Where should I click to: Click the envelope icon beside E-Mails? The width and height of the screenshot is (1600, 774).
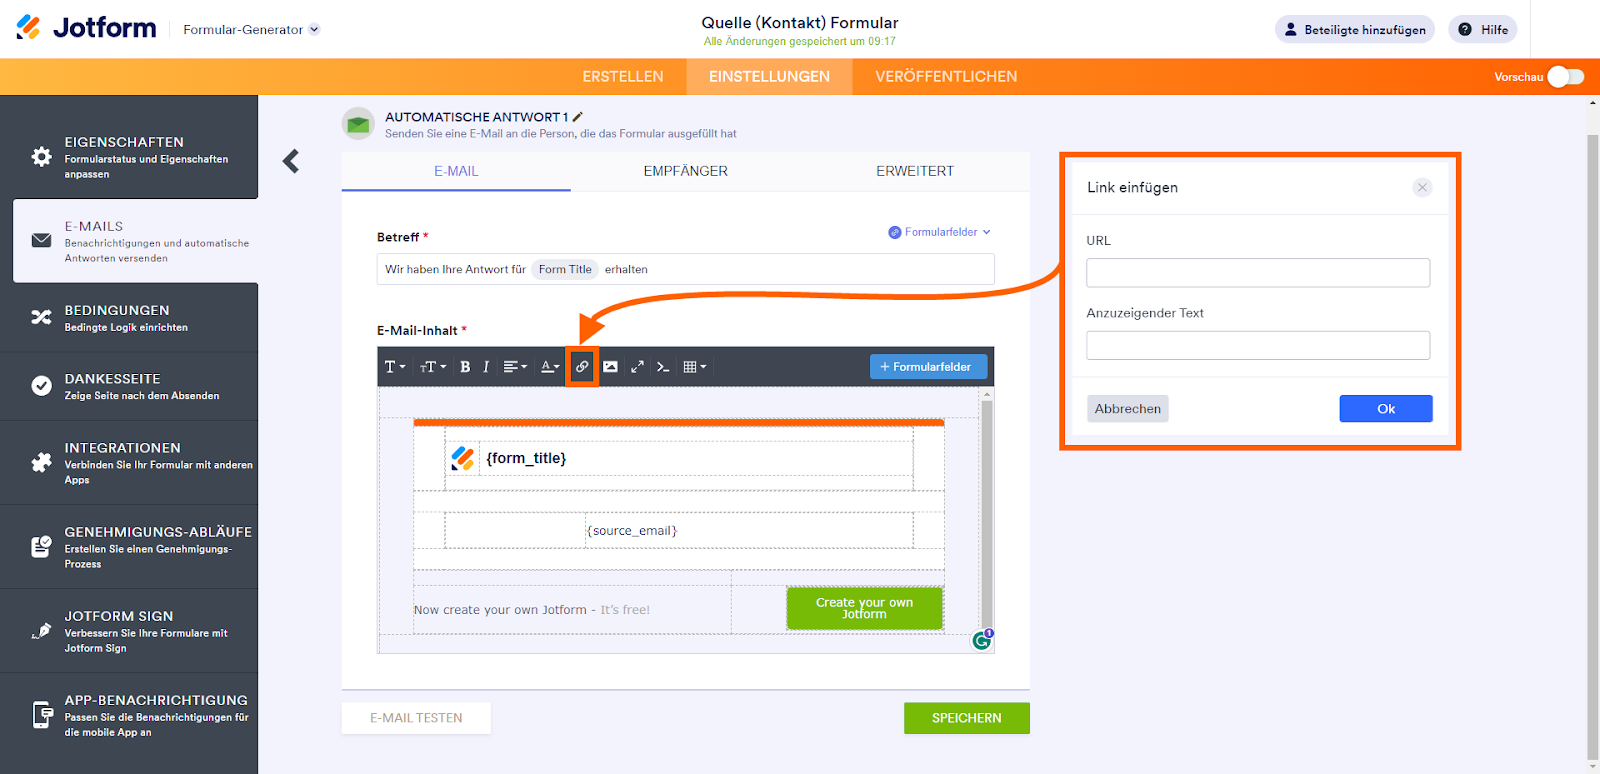(x=41, y=241)
